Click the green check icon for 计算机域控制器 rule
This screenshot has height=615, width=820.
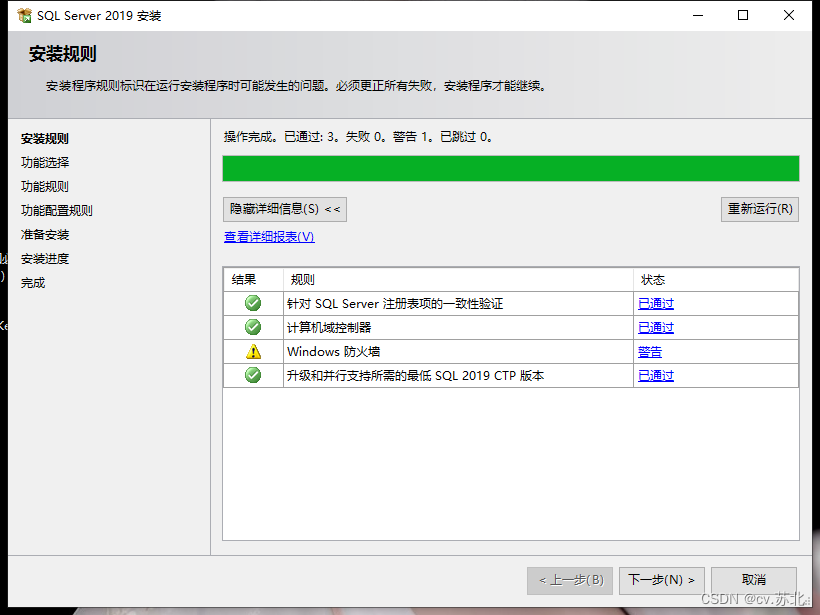pos(253,327)
